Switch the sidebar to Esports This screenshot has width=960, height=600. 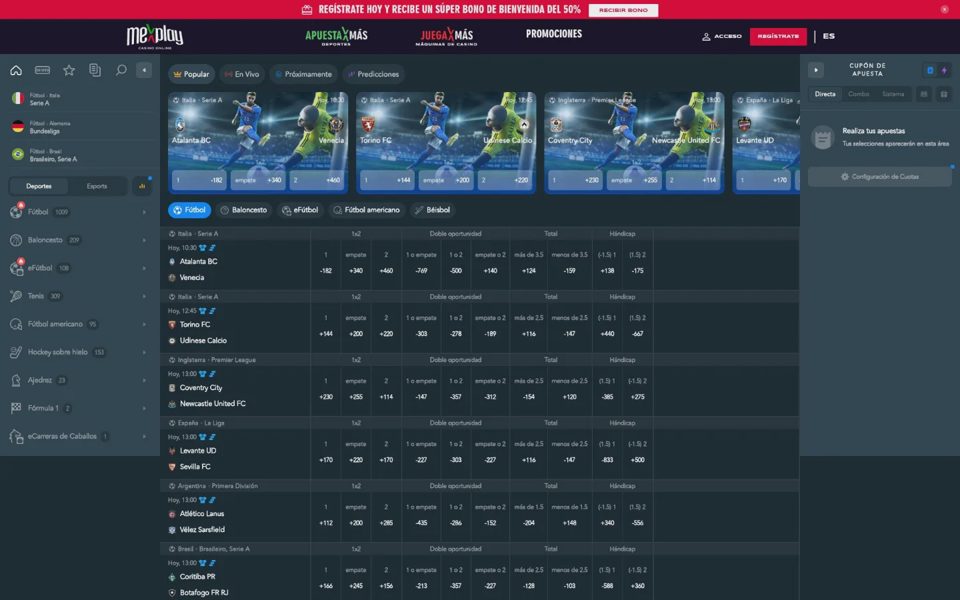pos(97,186)
